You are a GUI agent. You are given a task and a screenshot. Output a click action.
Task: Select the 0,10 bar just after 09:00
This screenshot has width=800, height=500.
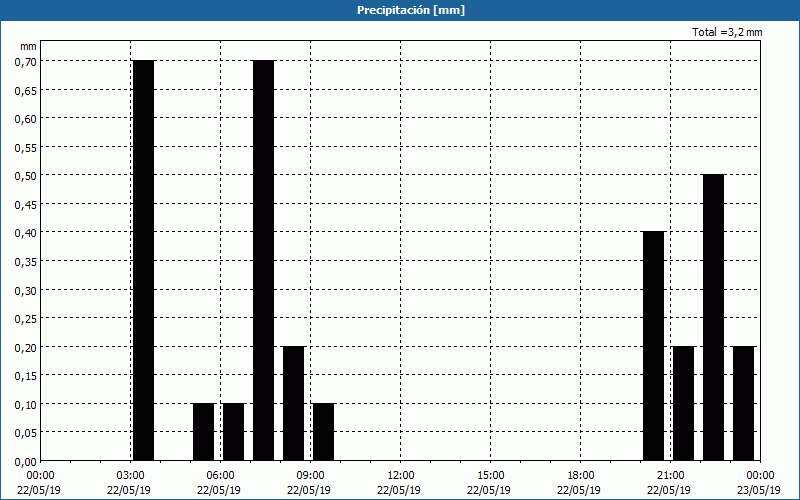pos(323,432)
